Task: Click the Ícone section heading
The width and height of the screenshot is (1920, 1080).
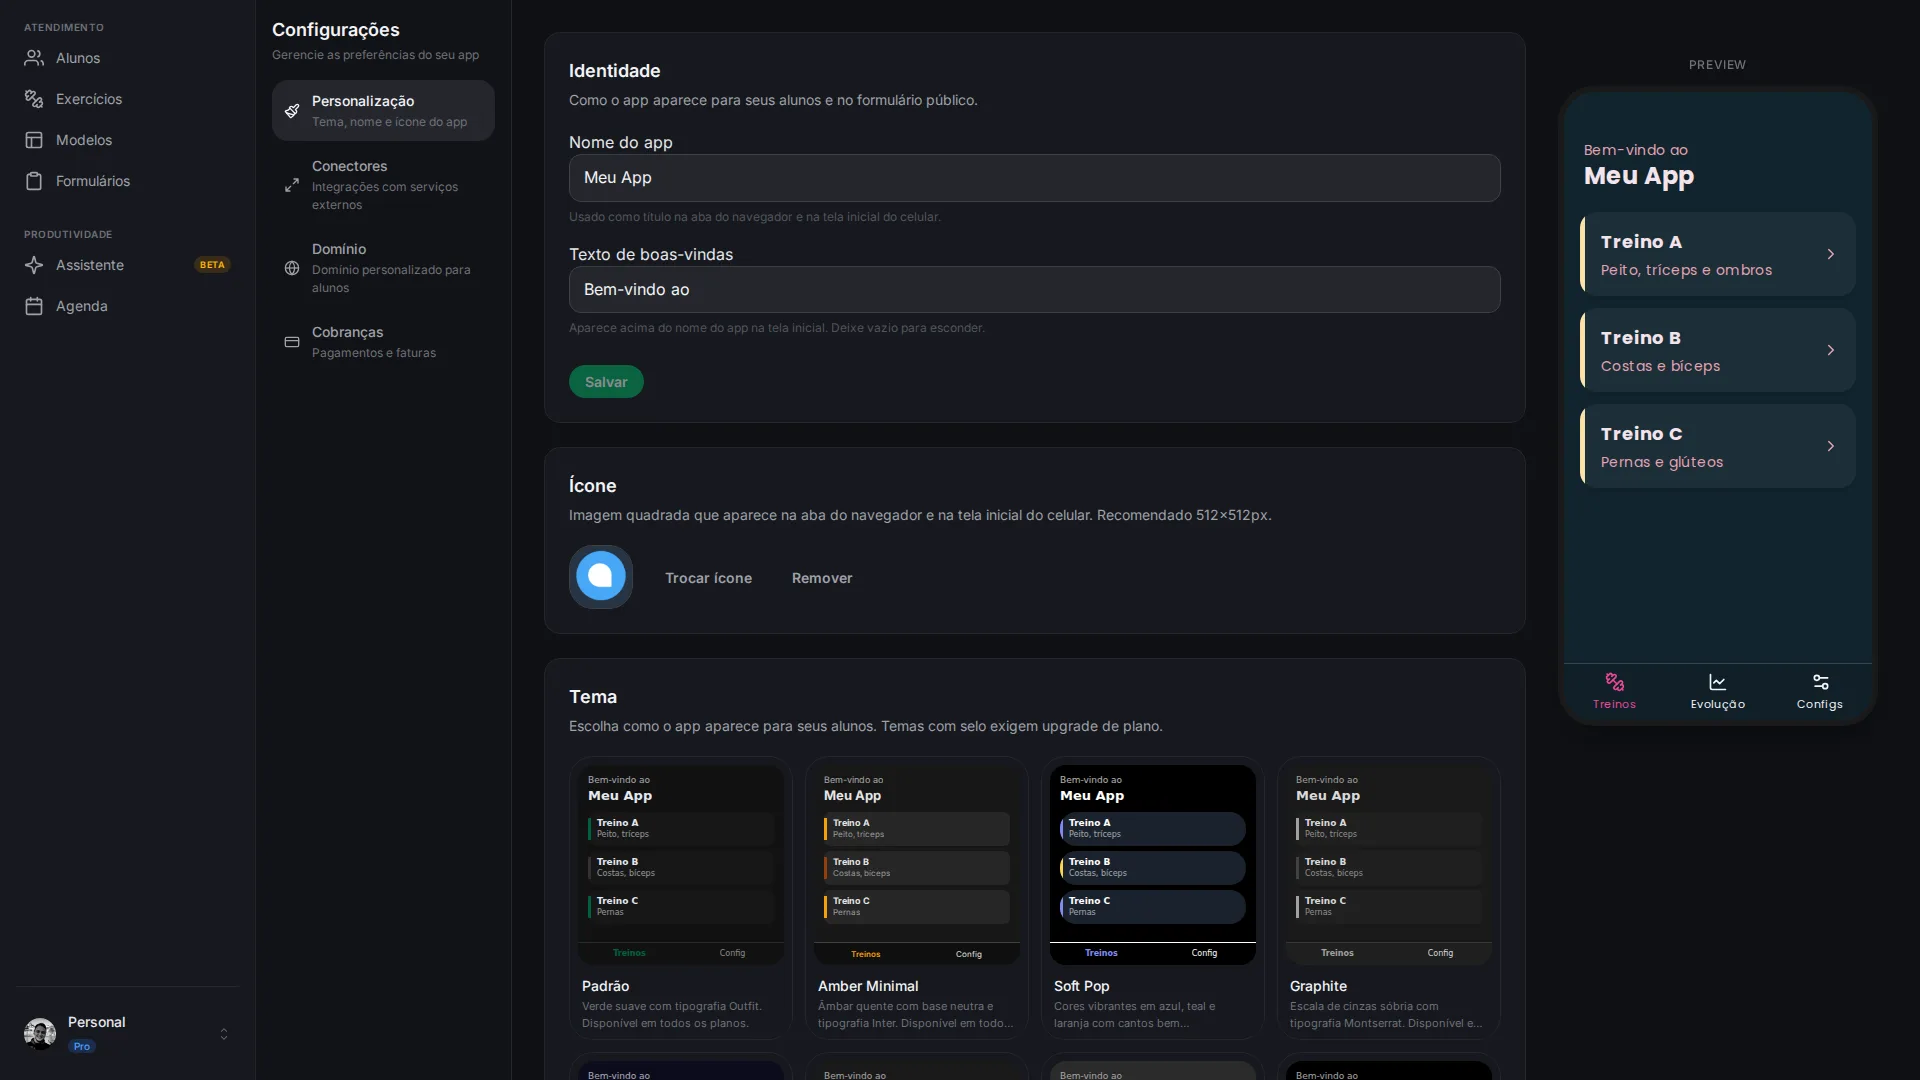Action: click(x=593, y=486)
